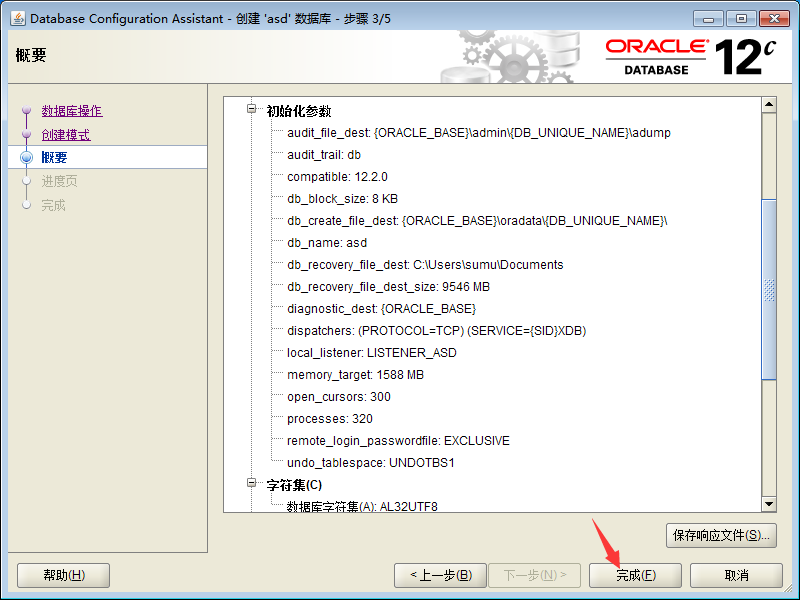
Task: Click the 进度页 step in the sidebar
Action: tap(60, 181)
